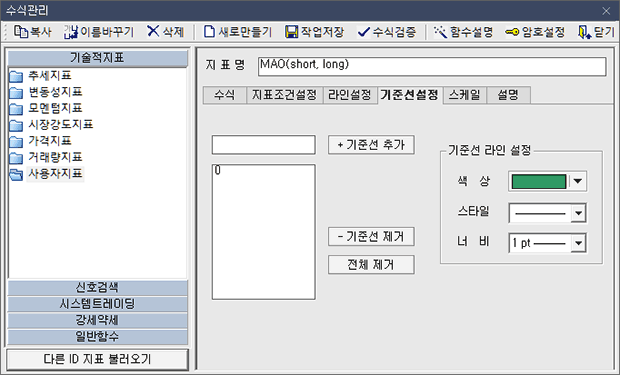Close the 수식관리 window

pos(606,11)
